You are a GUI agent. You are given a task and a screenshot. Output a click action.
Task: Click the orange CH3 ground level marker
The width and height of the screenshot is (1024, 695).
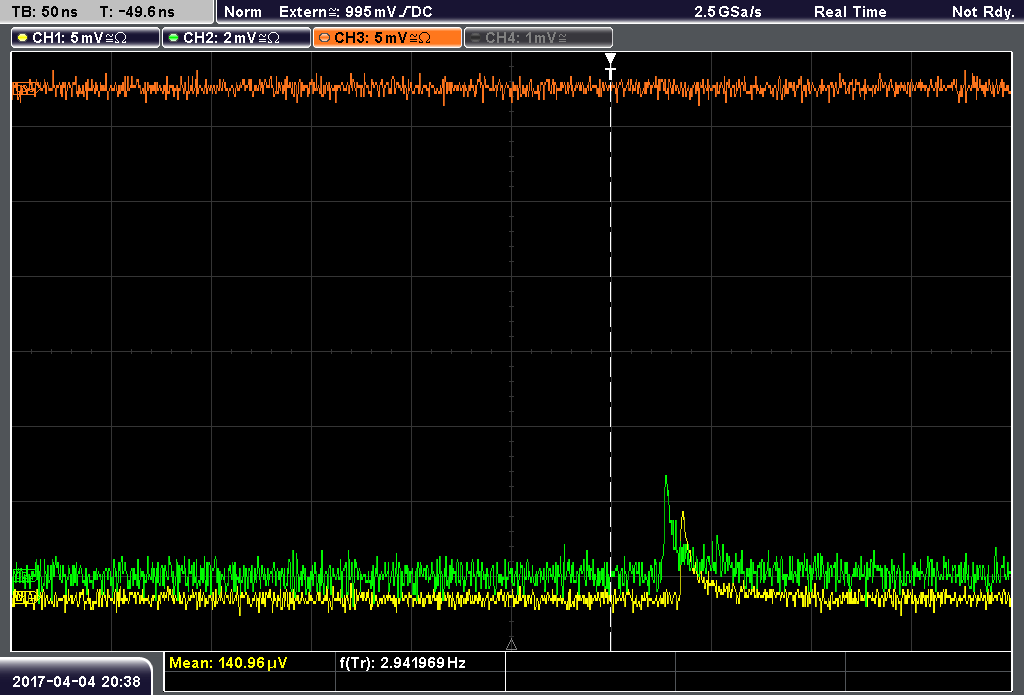[25, 88]
